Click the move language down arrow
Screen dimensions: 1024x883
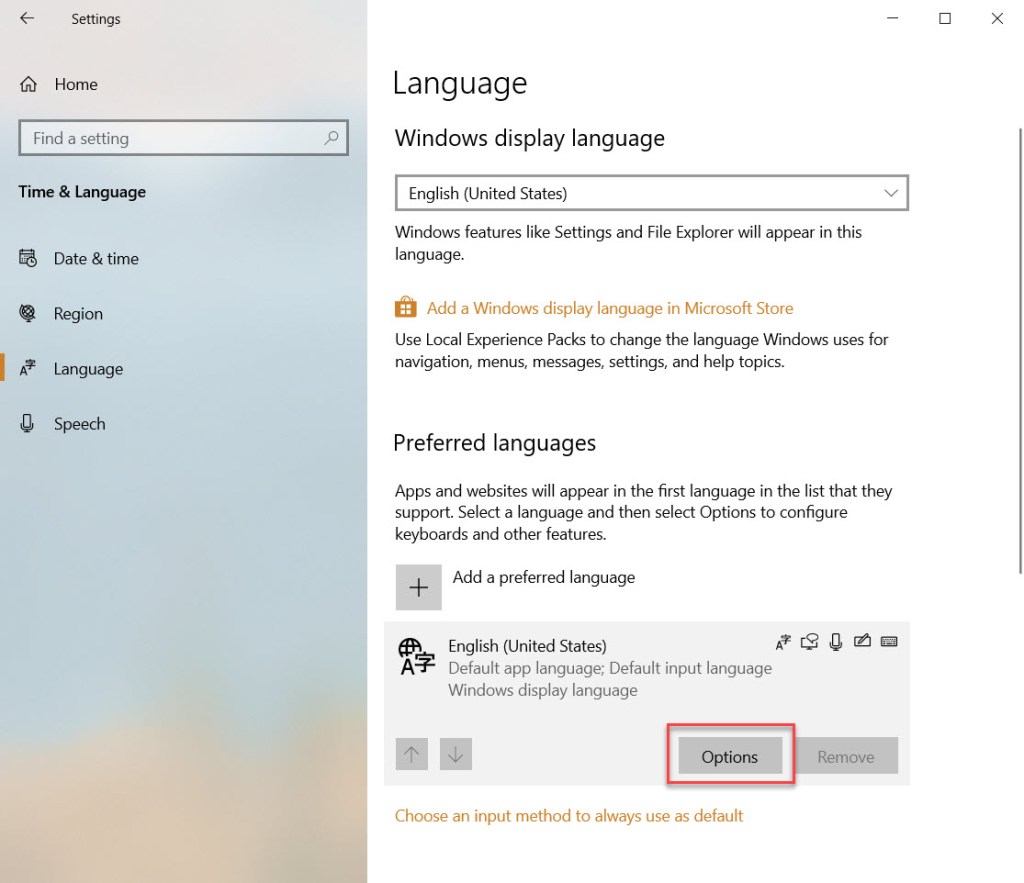click(x=455, y=755)
